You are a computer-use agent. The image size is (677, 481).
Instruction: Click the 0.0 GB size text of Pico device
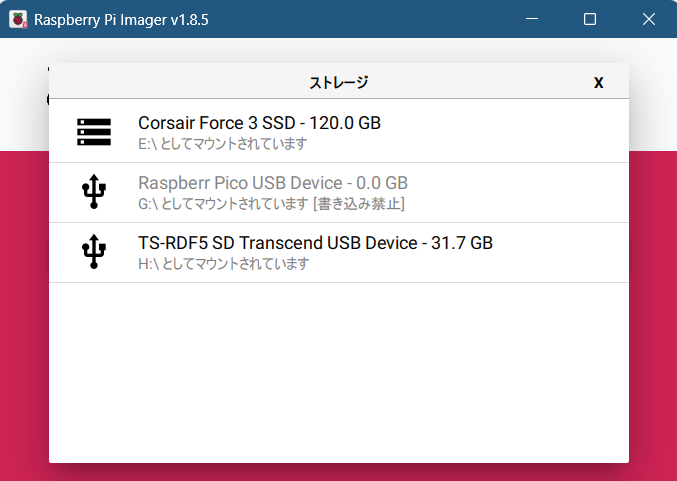click(382, 183)
